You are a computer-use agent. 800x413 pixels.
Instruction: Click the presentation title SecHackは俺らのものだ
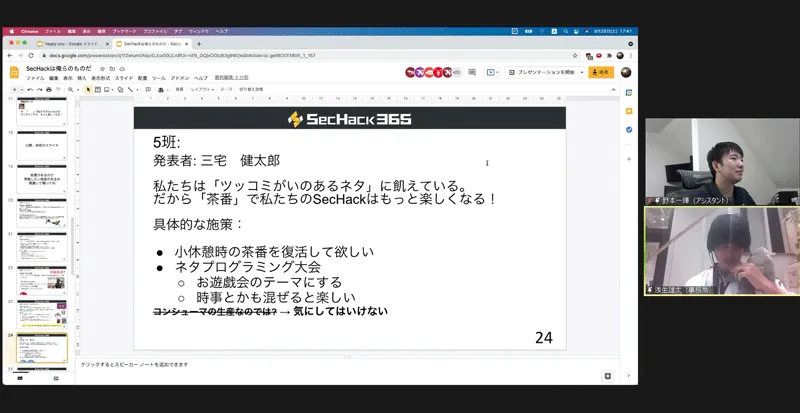pyautogui.click(x=59, y=68)
